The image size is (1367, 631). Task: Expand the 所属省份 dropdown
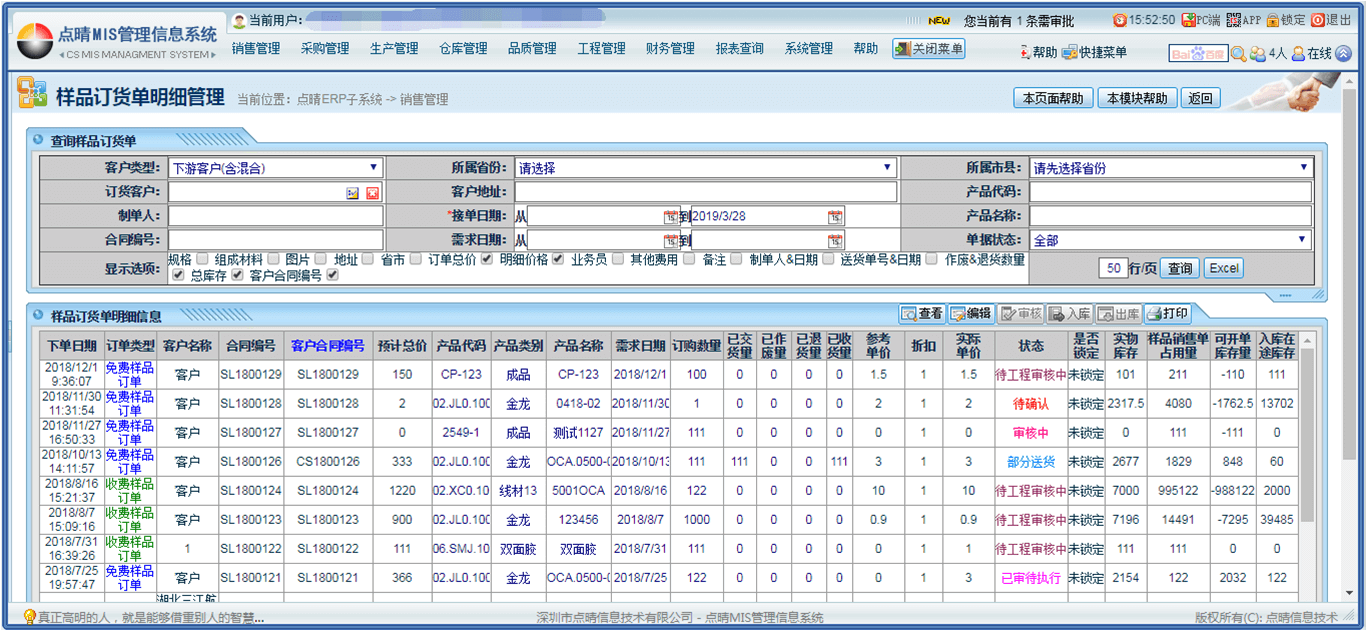tap(705, 168)
